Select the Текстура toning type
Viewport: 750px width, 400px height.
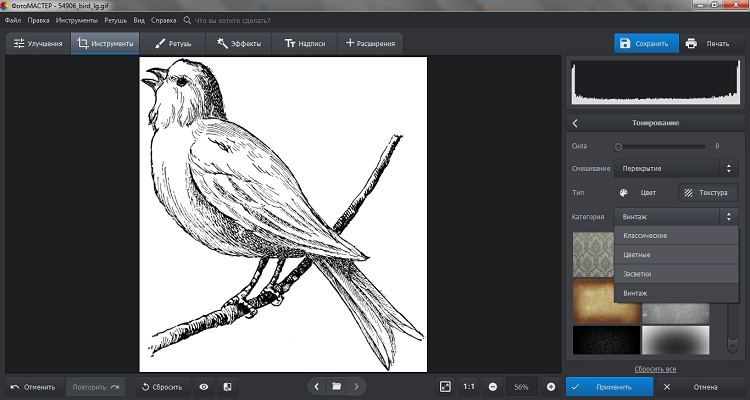(x=707, y=193)
